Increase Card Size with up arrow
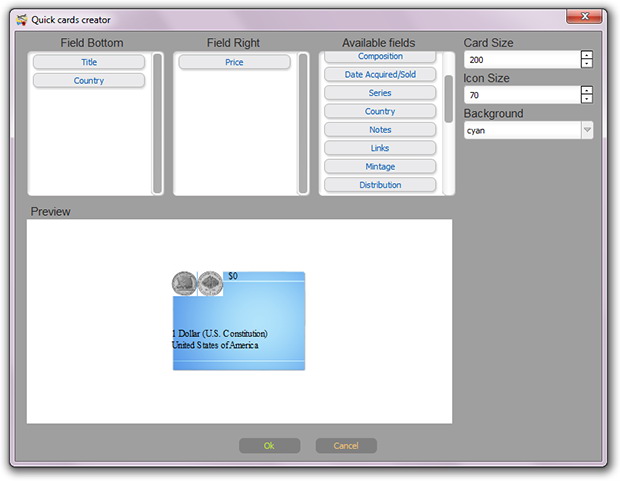Screen dimensions: 620x481 click(587, 55)
